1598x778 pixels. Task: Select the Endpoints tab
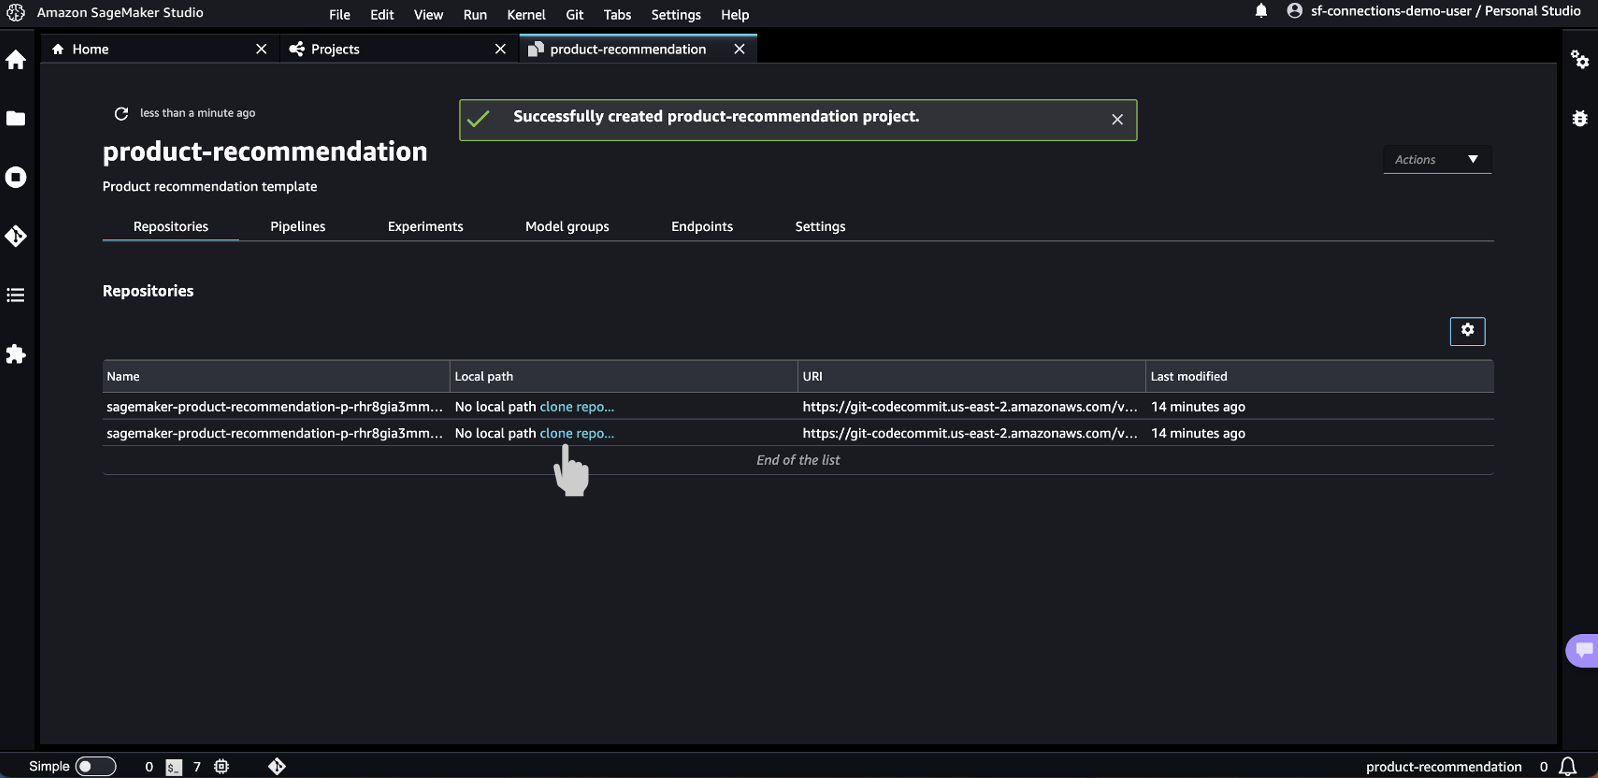click(x=702, y=227)
